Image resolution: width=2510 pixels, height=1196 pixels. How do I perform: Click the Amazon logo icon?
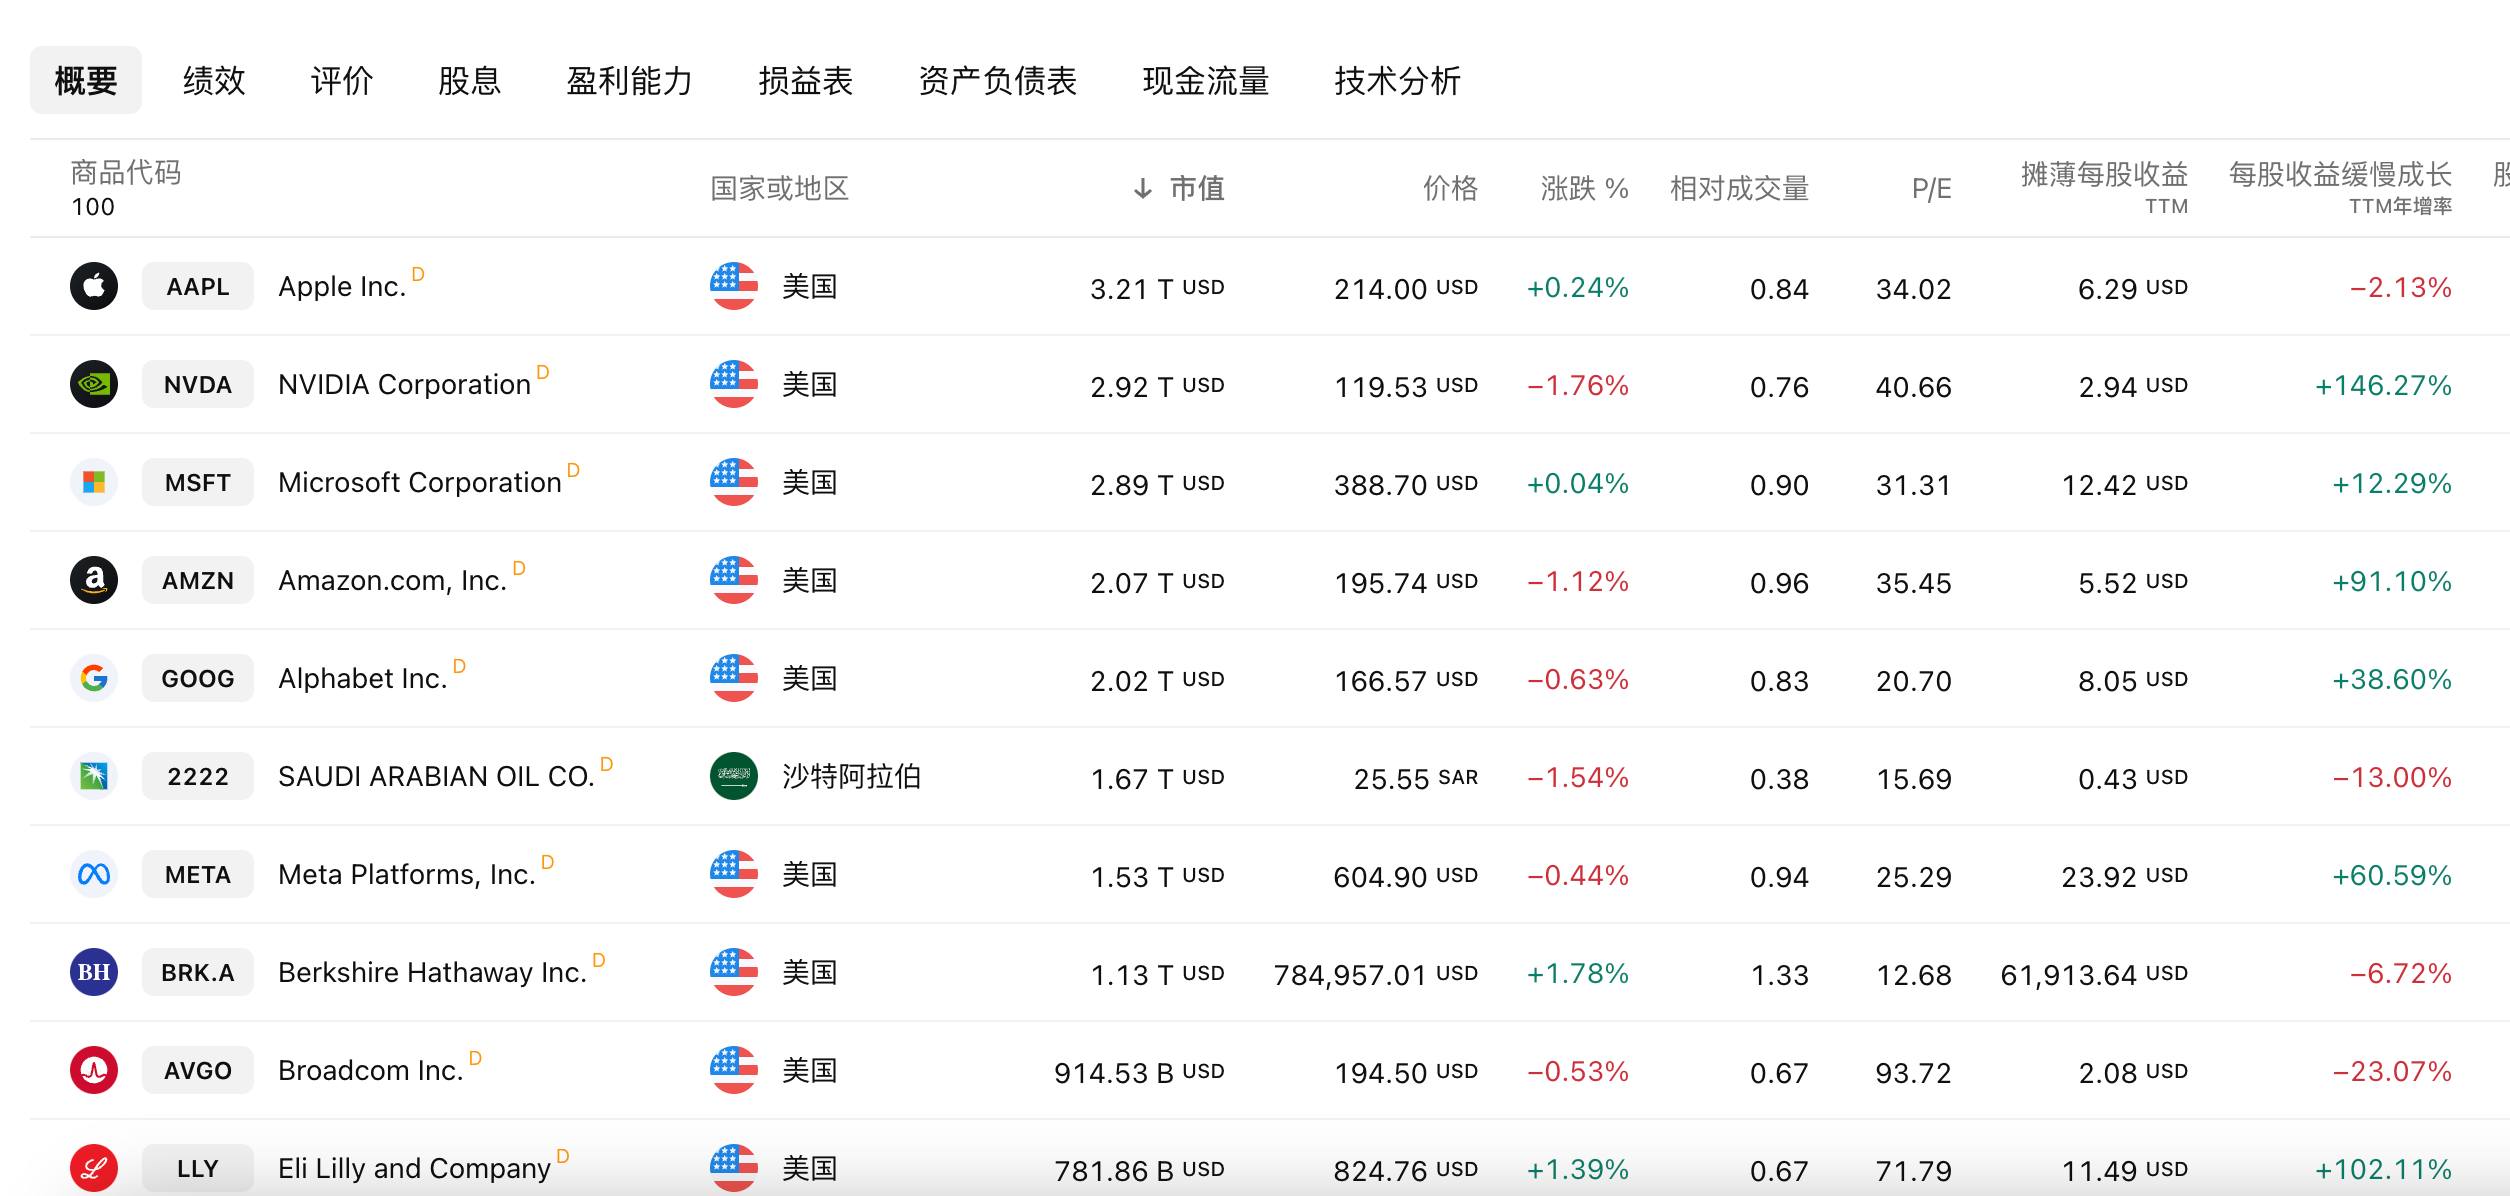[94, 581]
